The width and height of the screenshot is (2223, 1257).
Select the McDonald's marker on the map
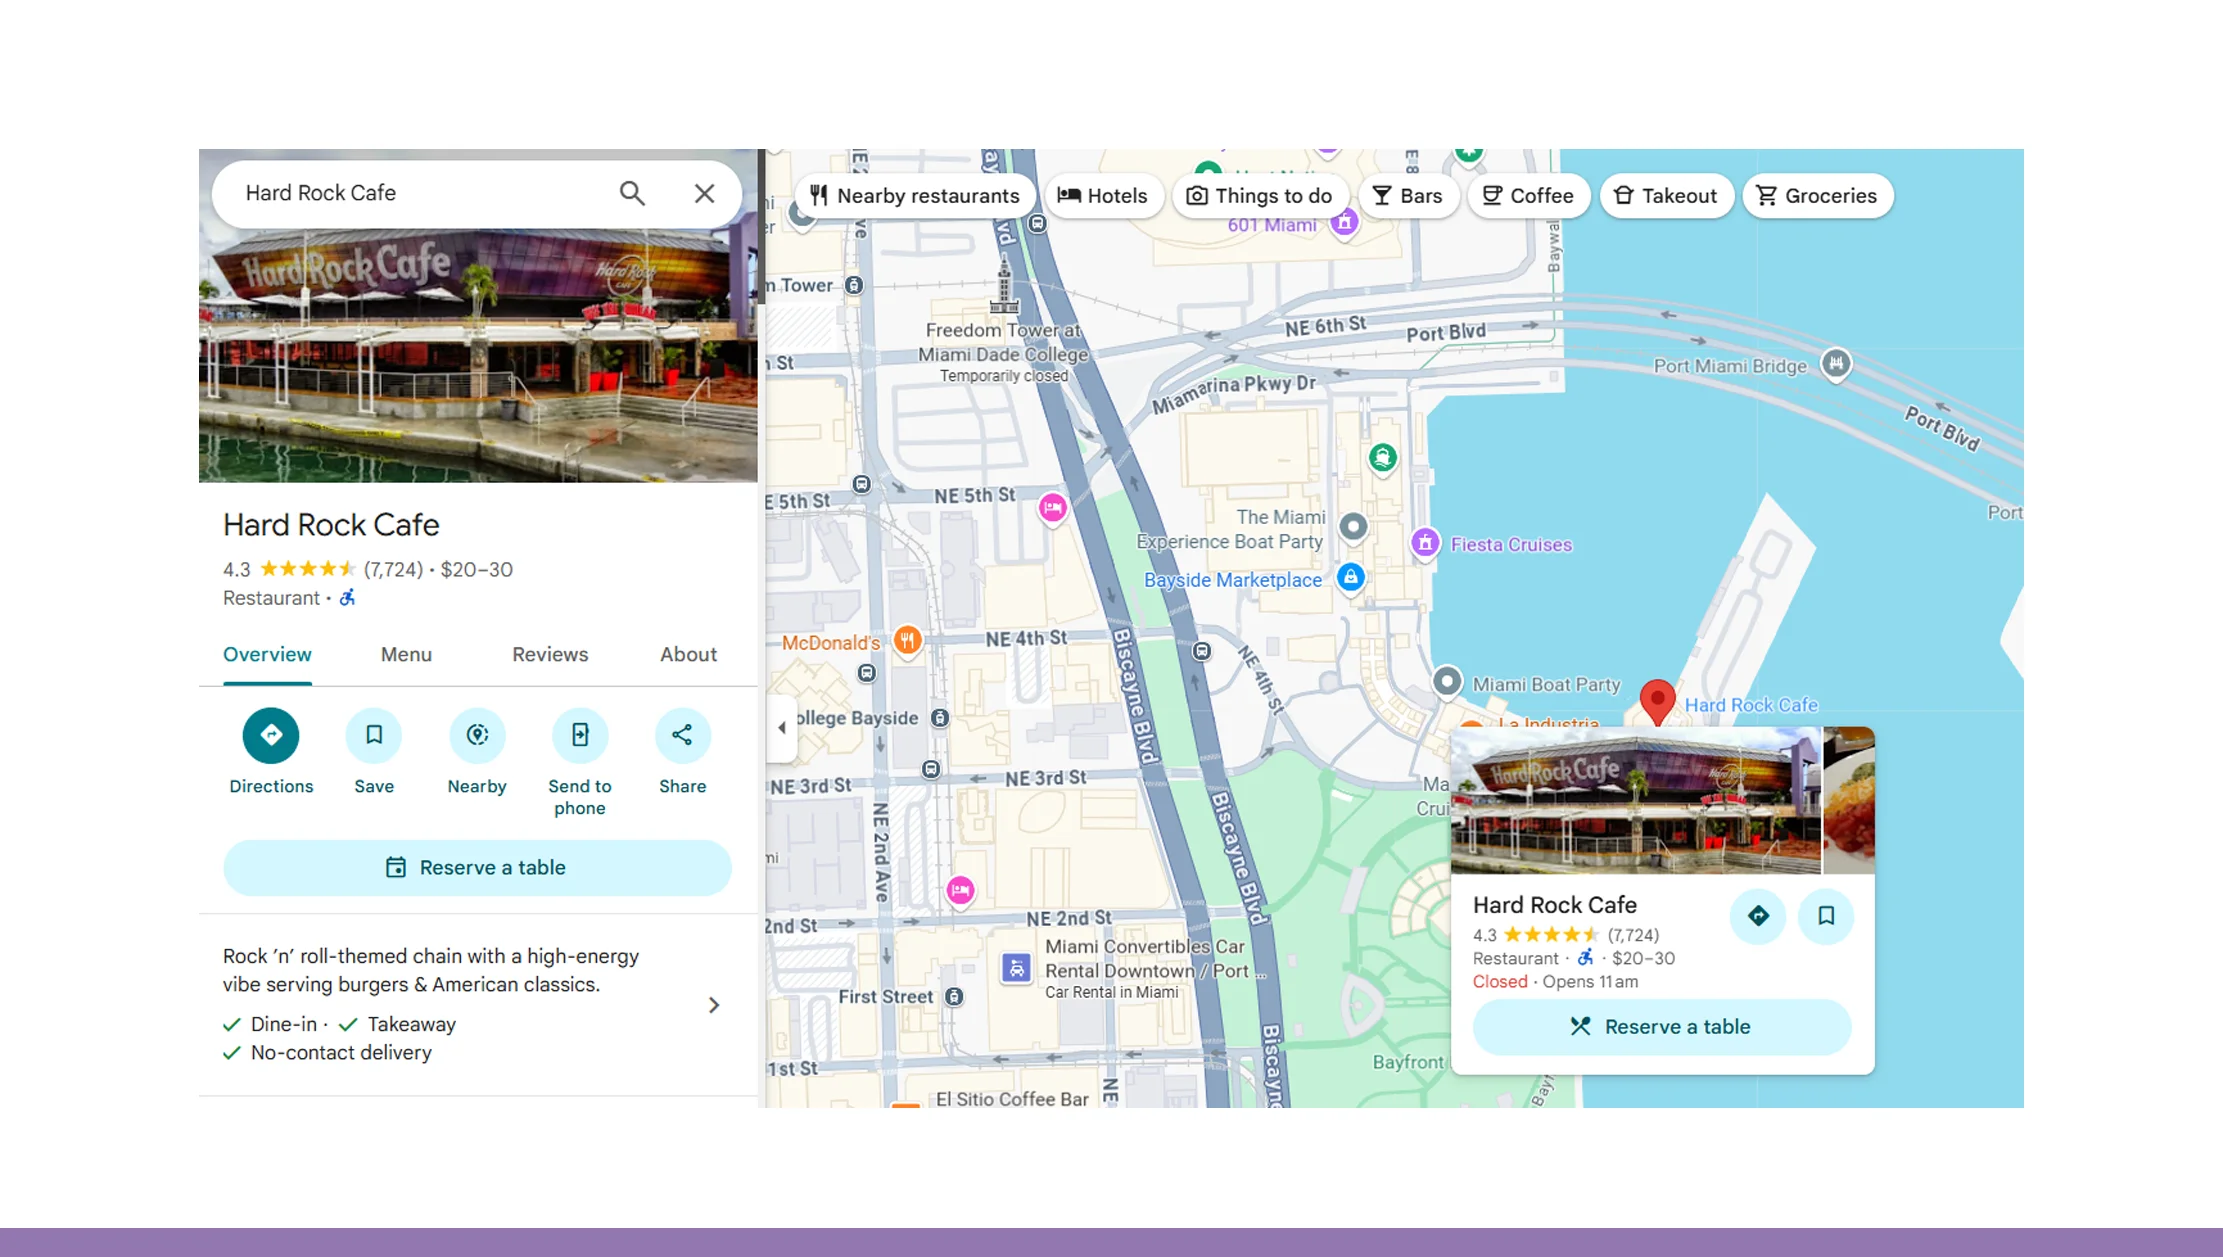click(x=906, y=642)
